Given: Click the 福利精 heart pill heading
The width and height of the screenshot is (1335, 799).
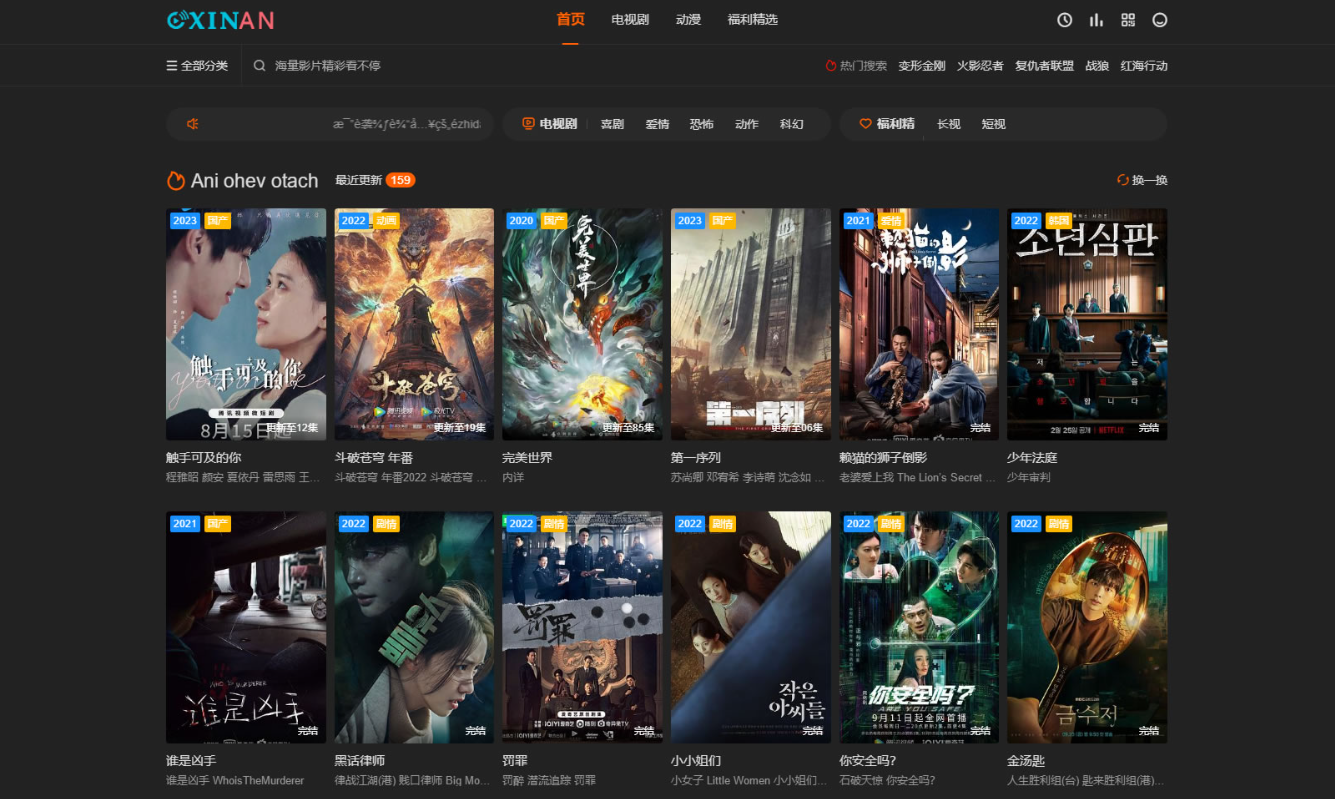Looking at the screenshot, I should click(887, 124).
